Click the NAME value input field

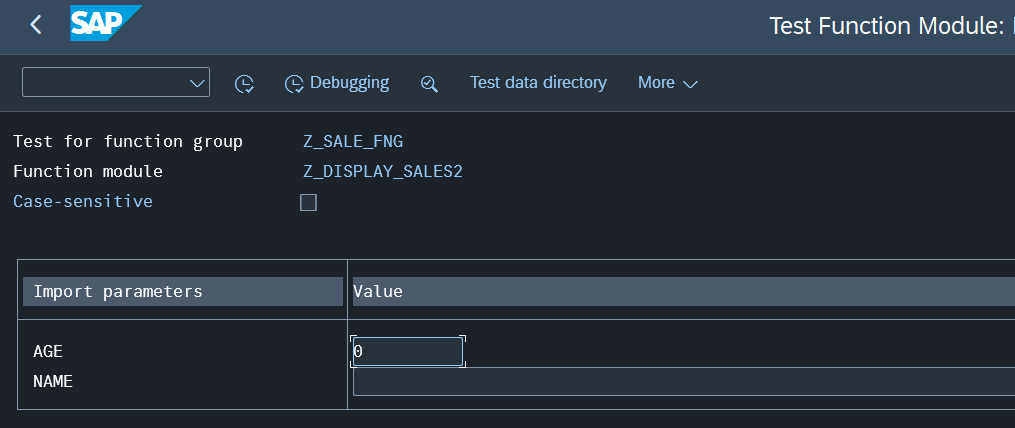tap(680, 382)
